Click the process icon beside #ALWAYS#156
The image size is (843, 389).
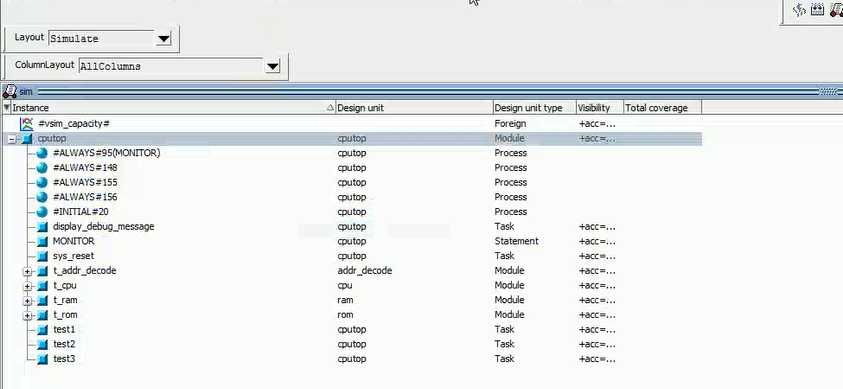[x=42, y=197]
